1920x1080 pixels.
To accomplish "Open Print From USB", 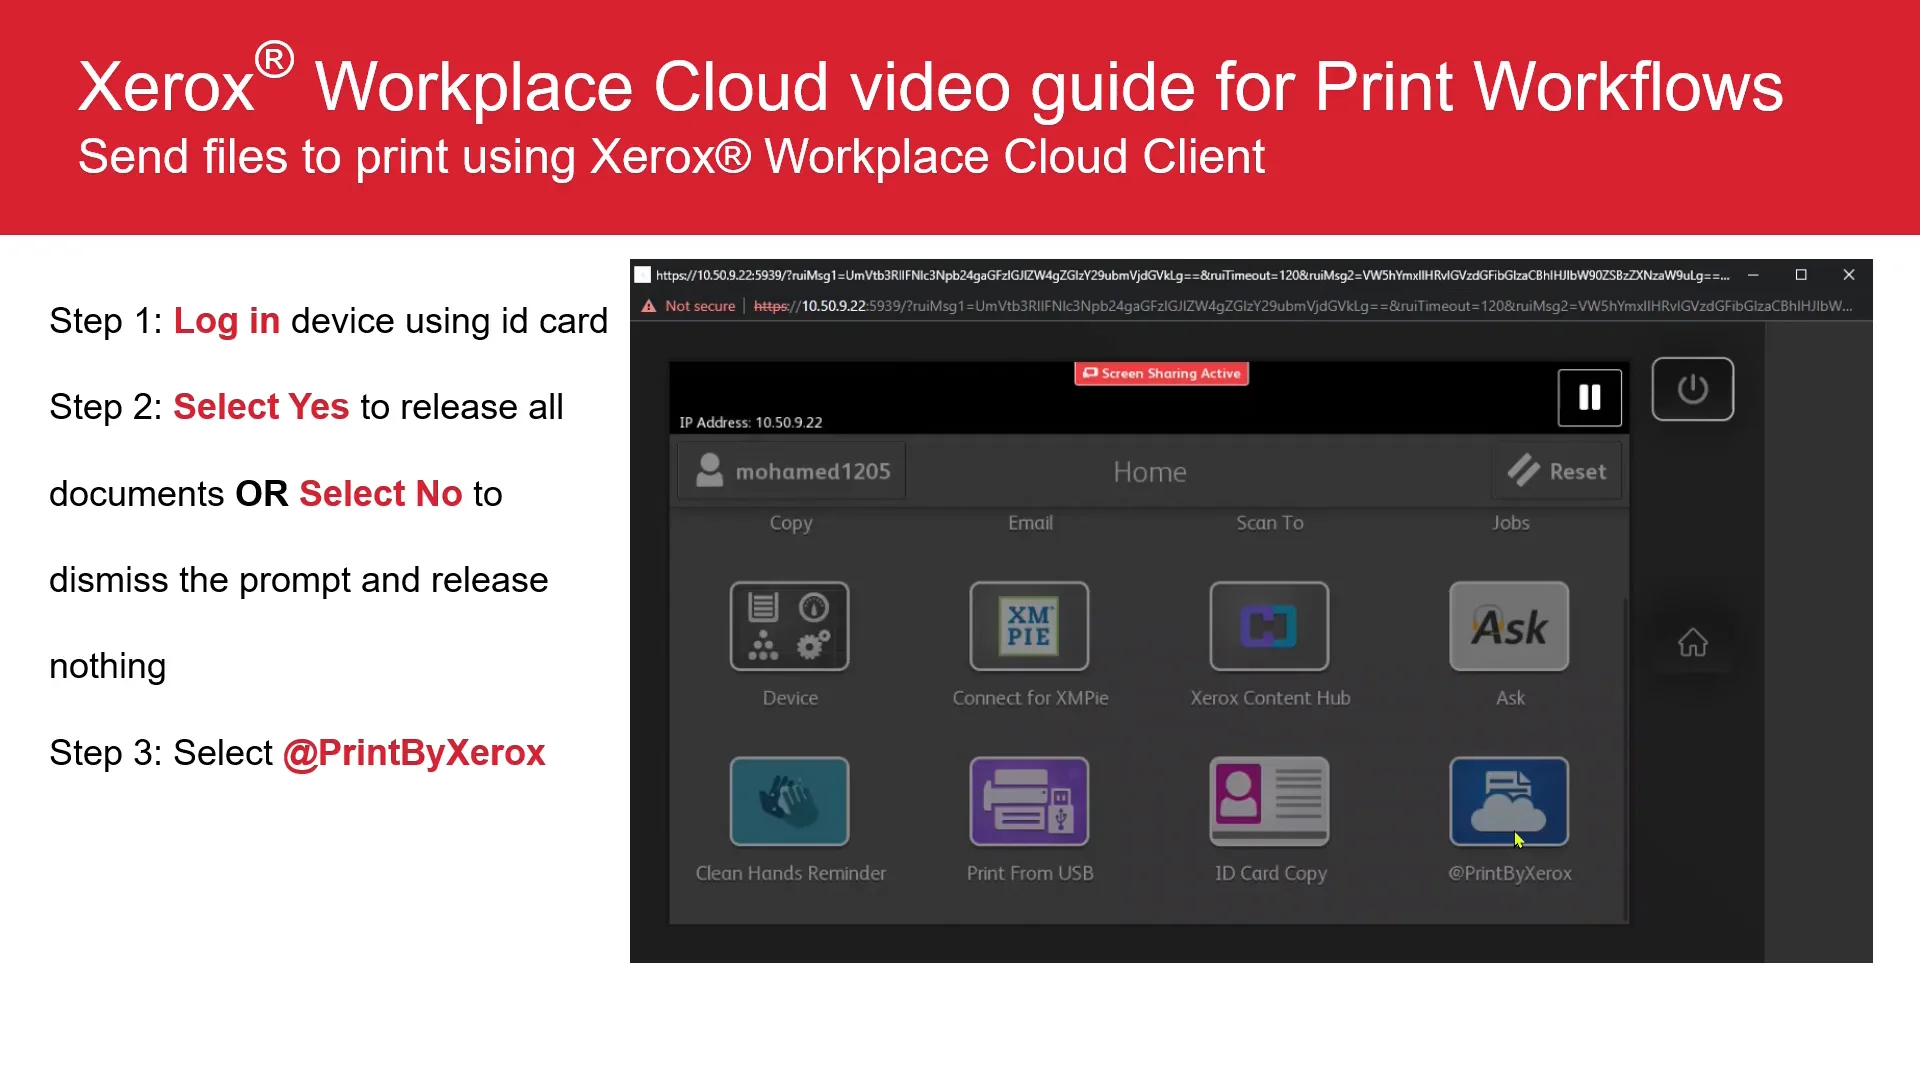I will click(x=1029, y=802).
